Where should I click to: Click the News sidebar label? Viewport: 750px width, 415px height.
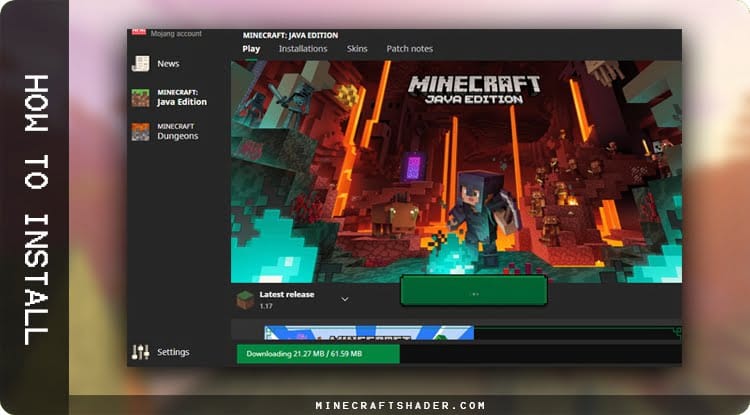(168, 64)
